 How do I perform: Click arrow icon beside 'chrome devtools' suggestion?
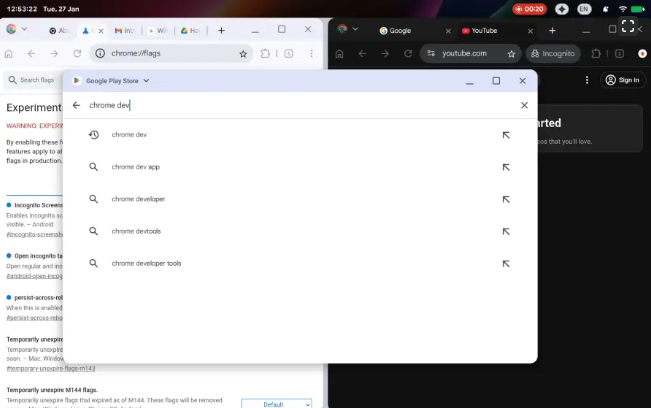point(506,231)
